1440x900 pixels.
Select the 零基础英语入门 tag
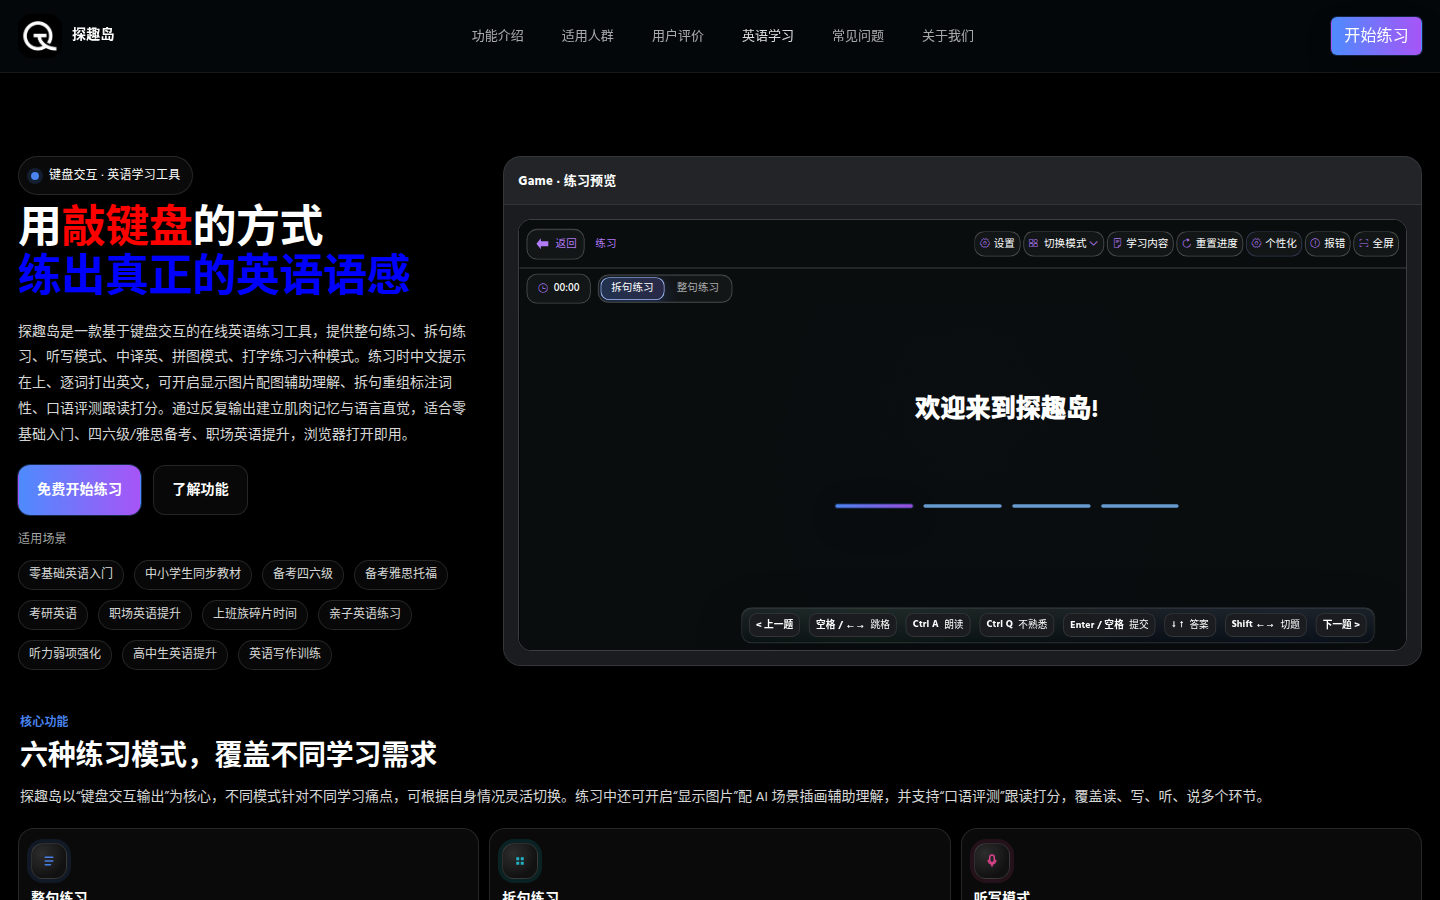coord(71,574)
